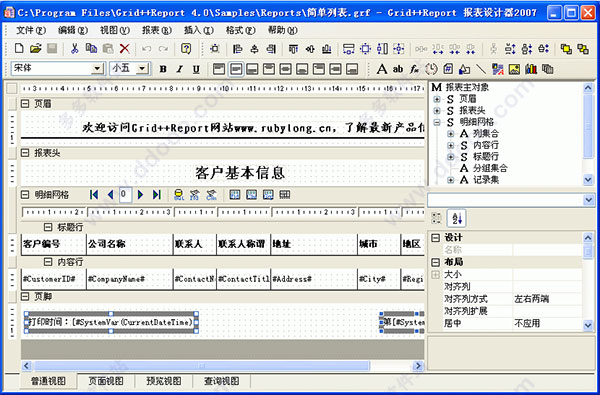The width and height of the screenshot is (600, 395).
Task: Collapse the 设计 property group
Action: pyautogui.click(x=435, y=238)
